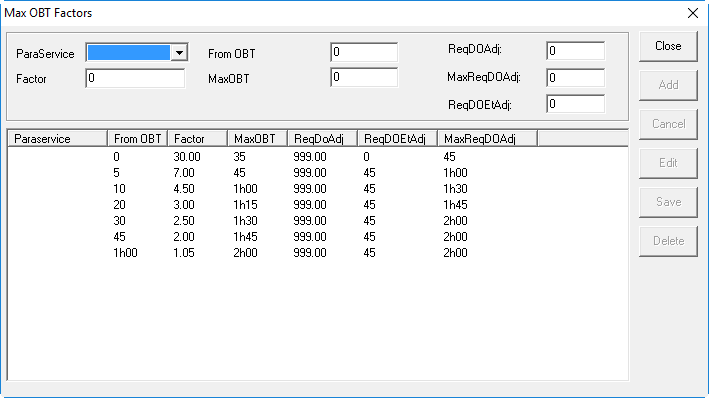Click the Factor value 3.00

pos(184,205)
